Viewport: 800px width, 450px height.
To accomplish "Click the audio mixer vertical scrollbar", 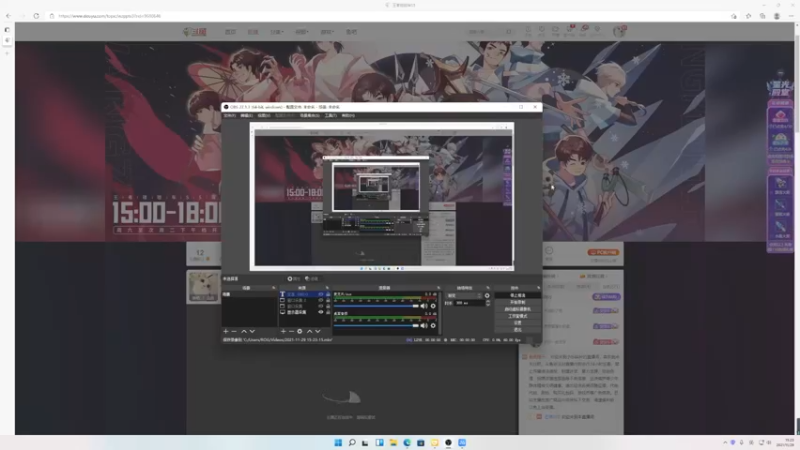I will pyautogui.click(x=439, y=312).
